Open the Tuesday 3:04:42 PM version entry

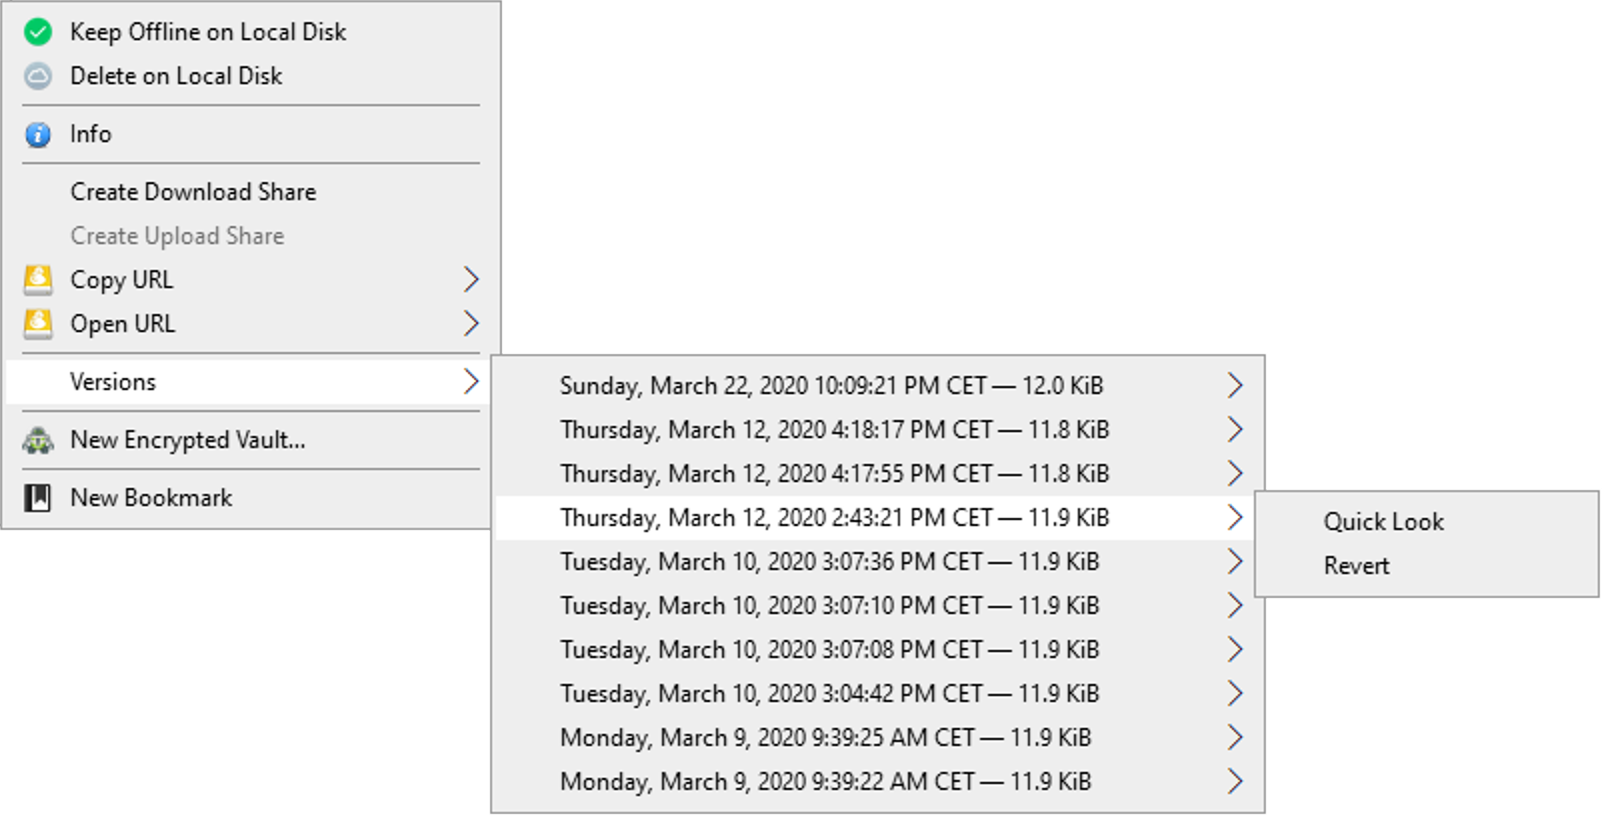point(878,694)
